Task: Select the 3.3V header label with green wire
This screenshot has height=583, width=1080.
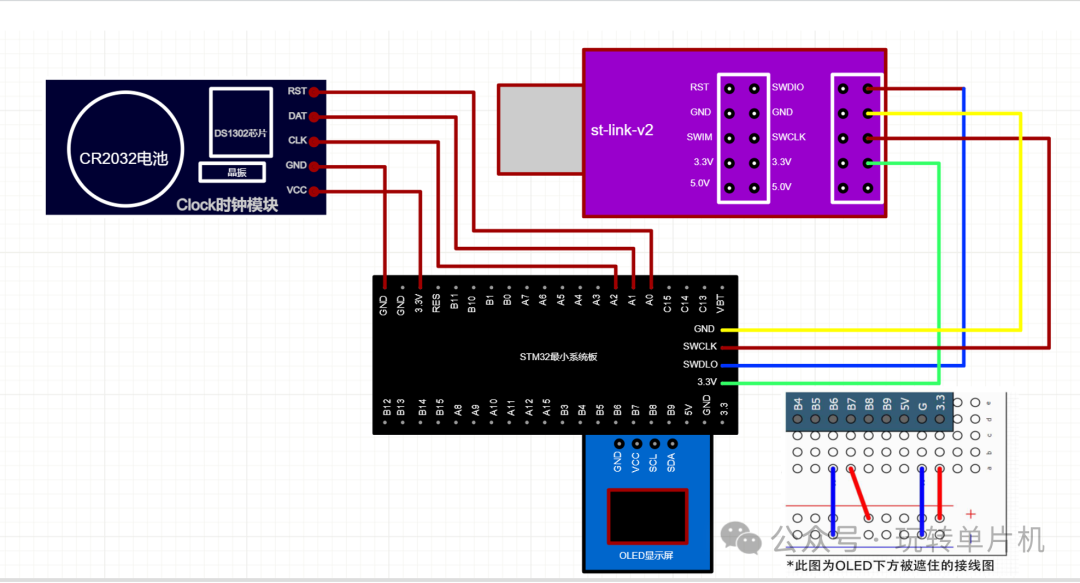Action: click(707, 382)
